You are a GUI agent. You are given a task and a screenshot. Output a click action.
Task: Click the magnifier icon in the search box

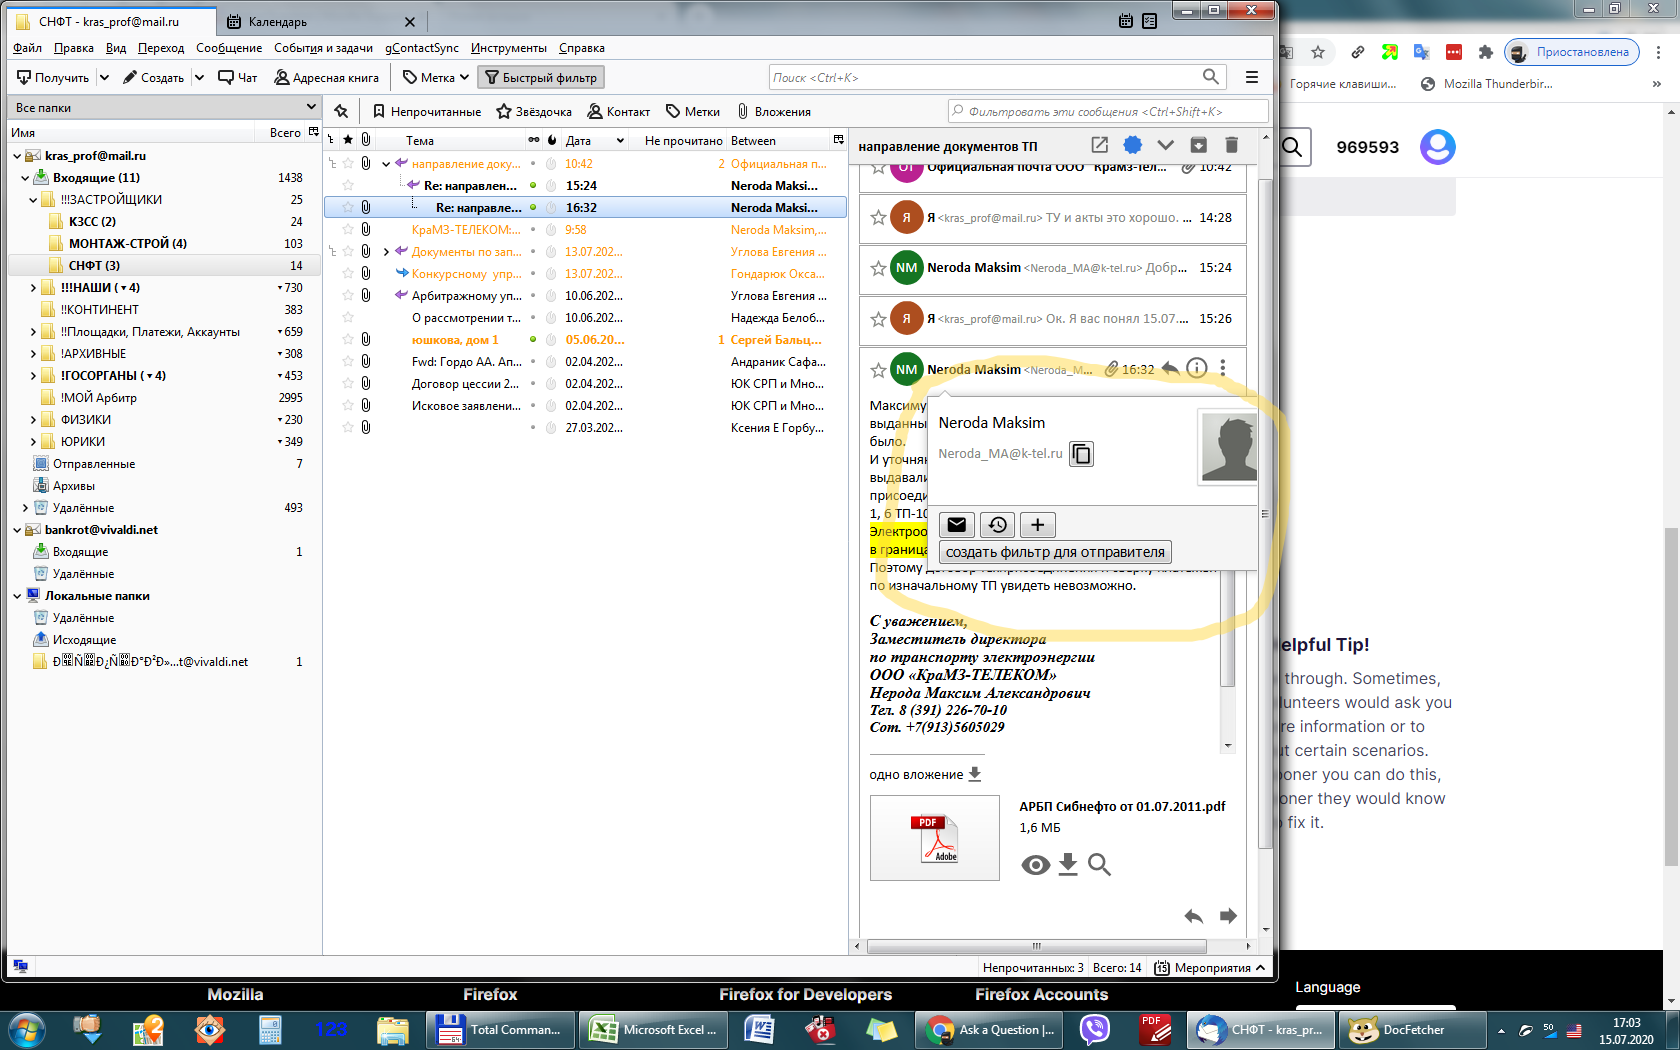[x=1211, y=77]
